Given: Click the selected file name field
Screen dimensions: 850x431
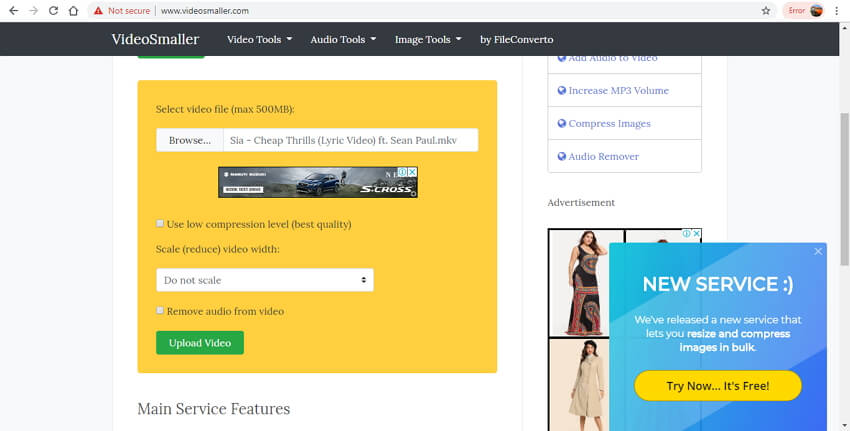Looking at the screenshot, I should click(x=351, y=140).
